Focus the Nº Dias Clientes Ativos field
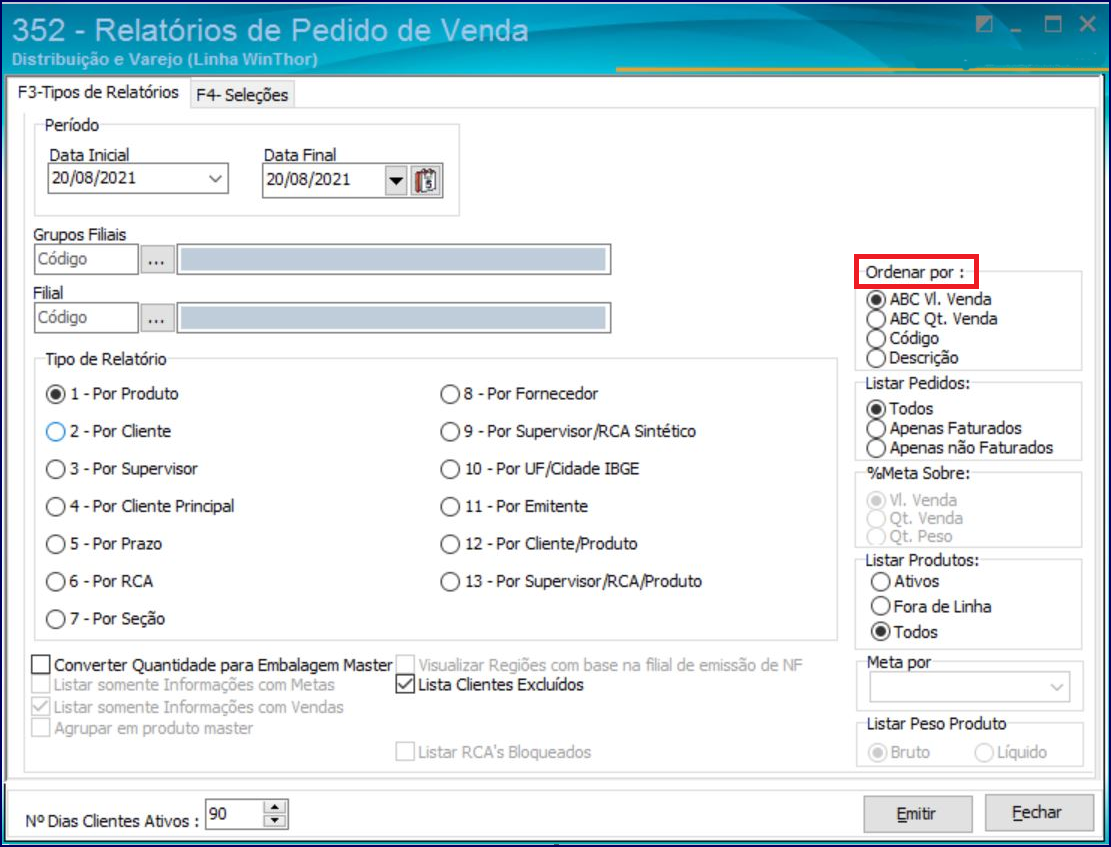This screenshot has width=1111, height=847. click(235, 814)
